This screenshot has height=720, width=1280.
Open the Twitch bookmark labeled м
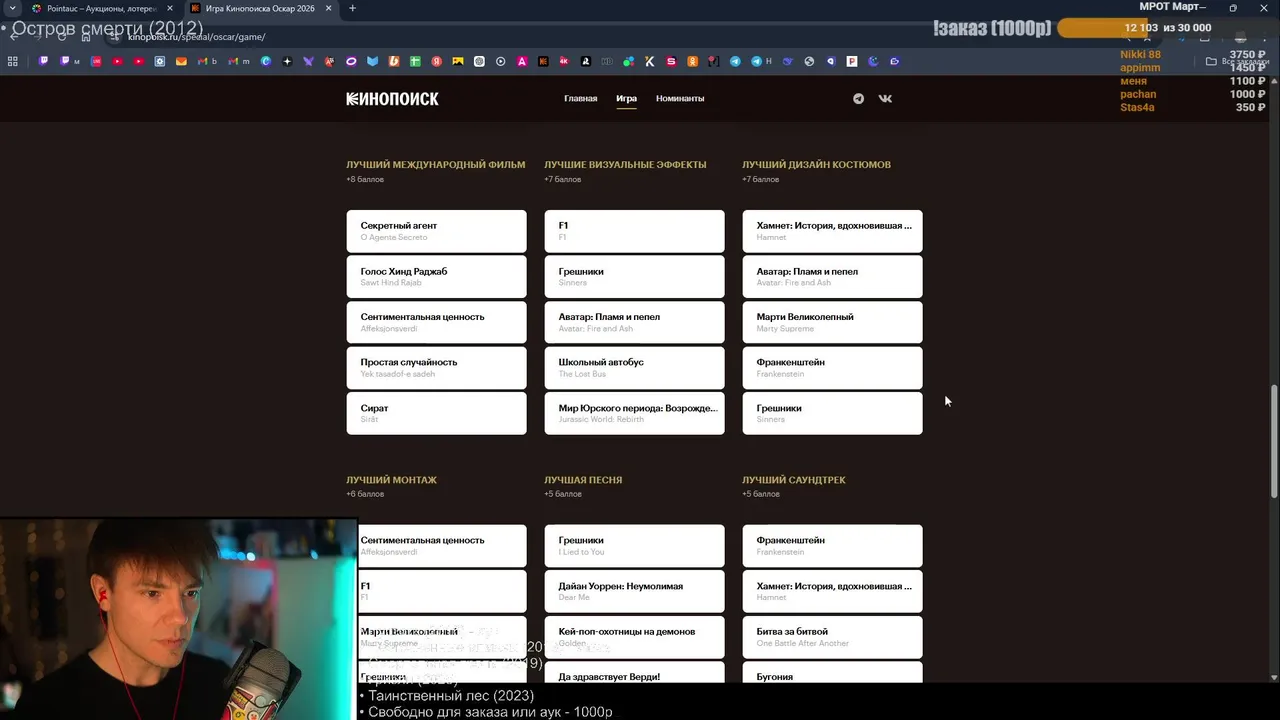point(70,61)
